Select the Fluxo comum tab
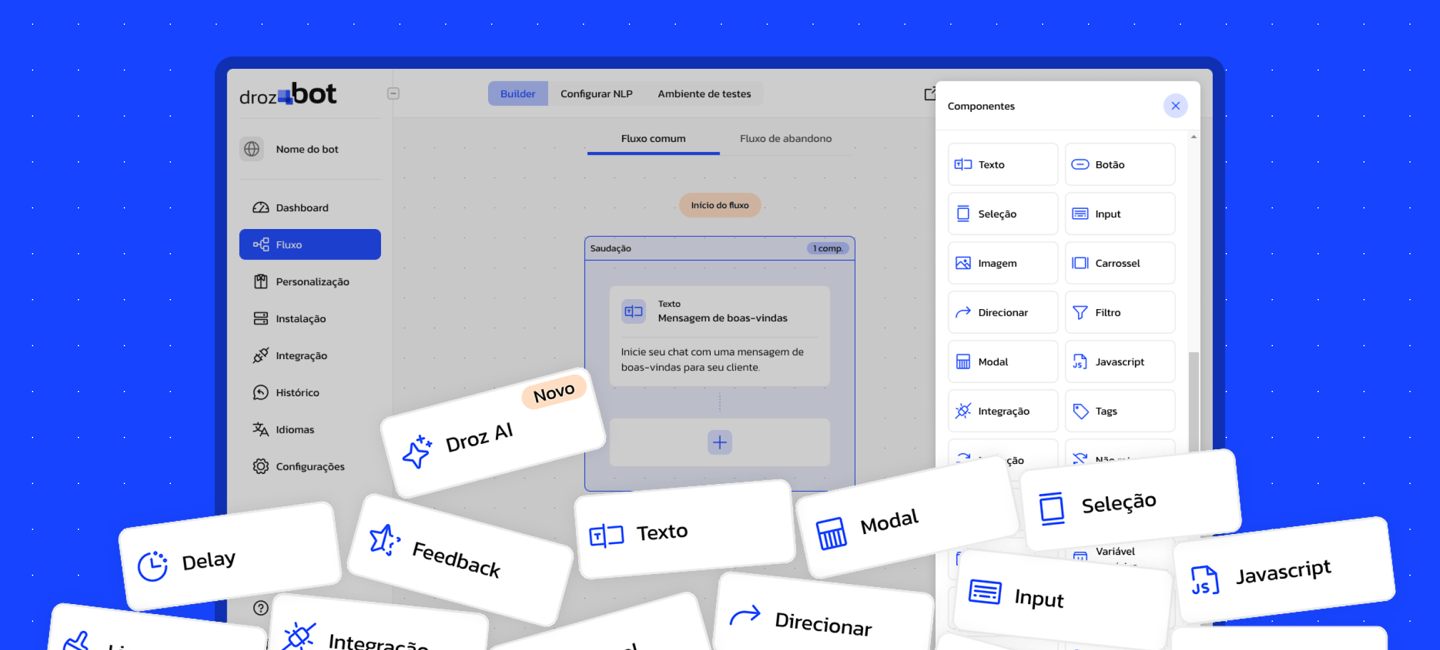 653,139
